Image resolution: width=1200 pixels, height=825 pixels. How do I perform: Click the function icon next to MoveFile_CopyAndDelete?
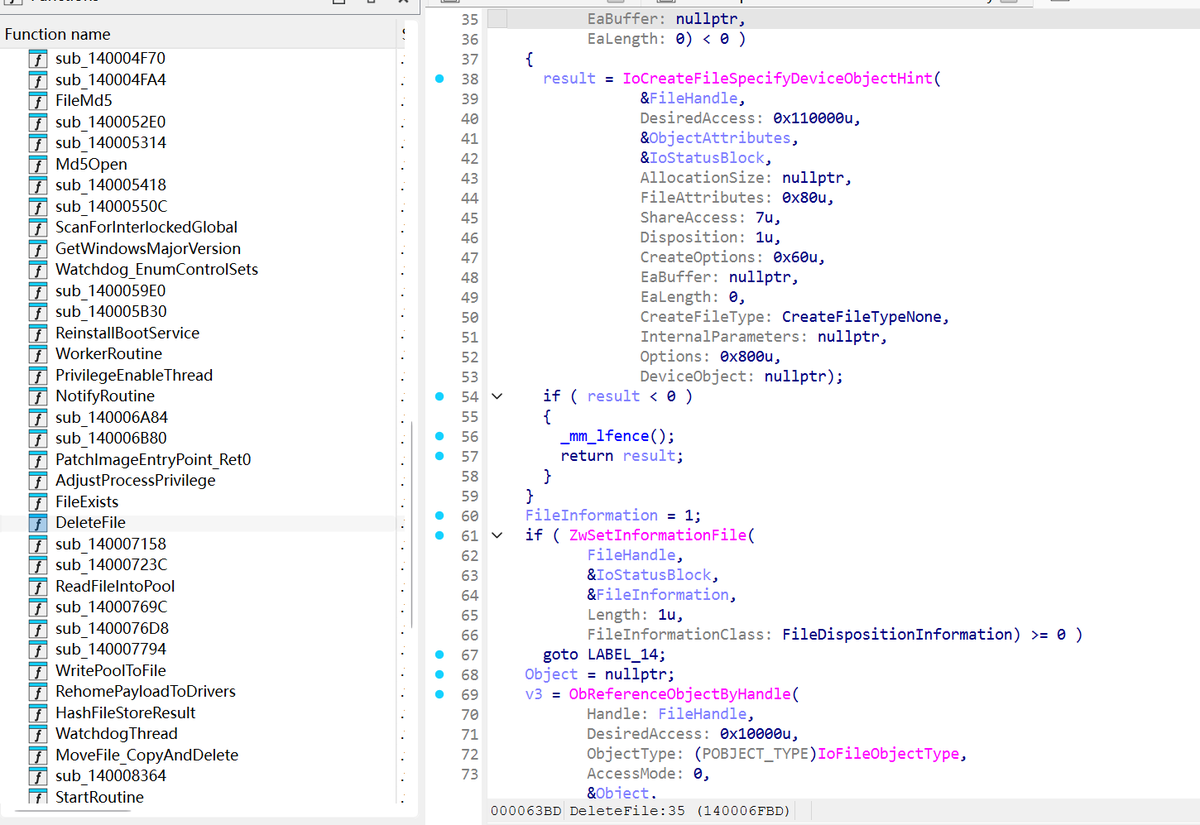pos(38,755)
